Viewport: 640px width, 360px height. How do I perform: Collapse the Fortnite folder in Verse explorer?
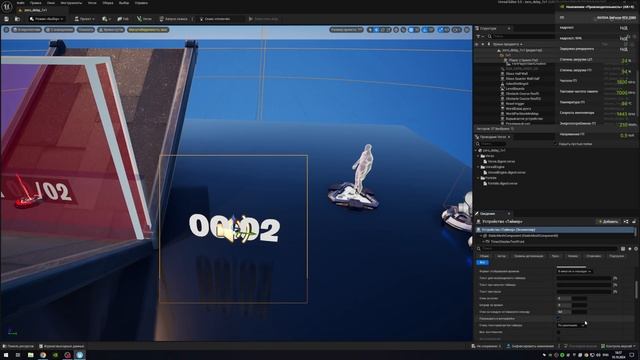click(479, 178)
